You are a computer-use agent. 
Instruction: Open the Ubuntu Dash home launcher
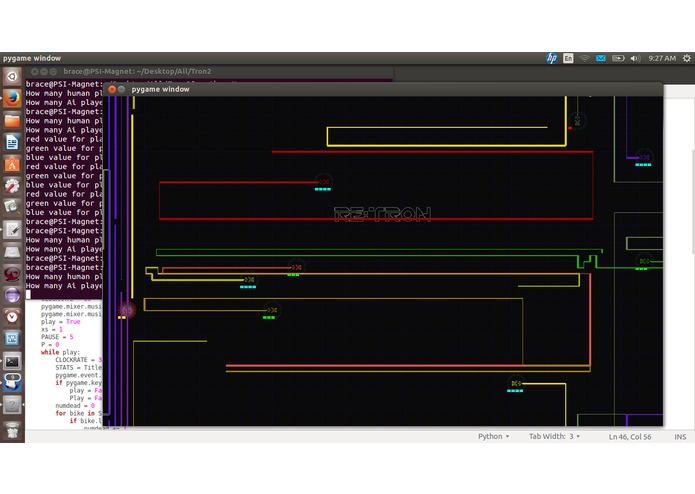(12, 77)
